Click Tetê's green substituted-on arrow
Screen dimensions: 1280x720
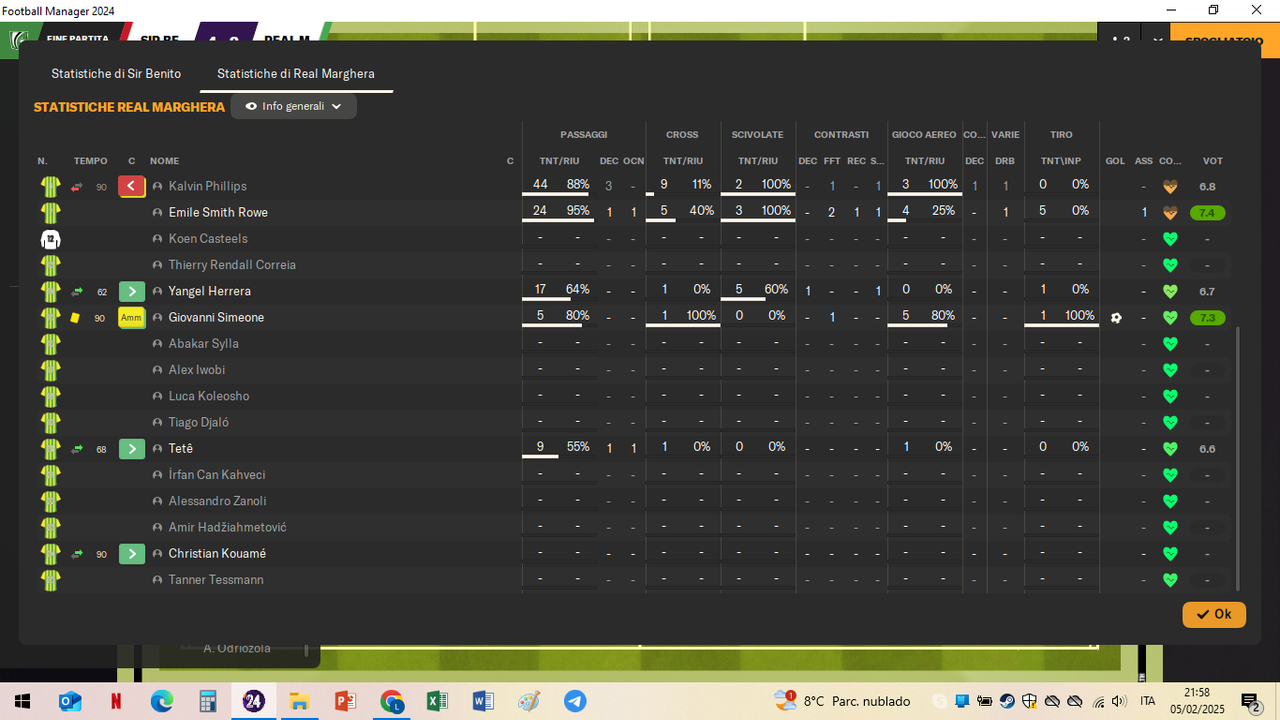point(132,449)
